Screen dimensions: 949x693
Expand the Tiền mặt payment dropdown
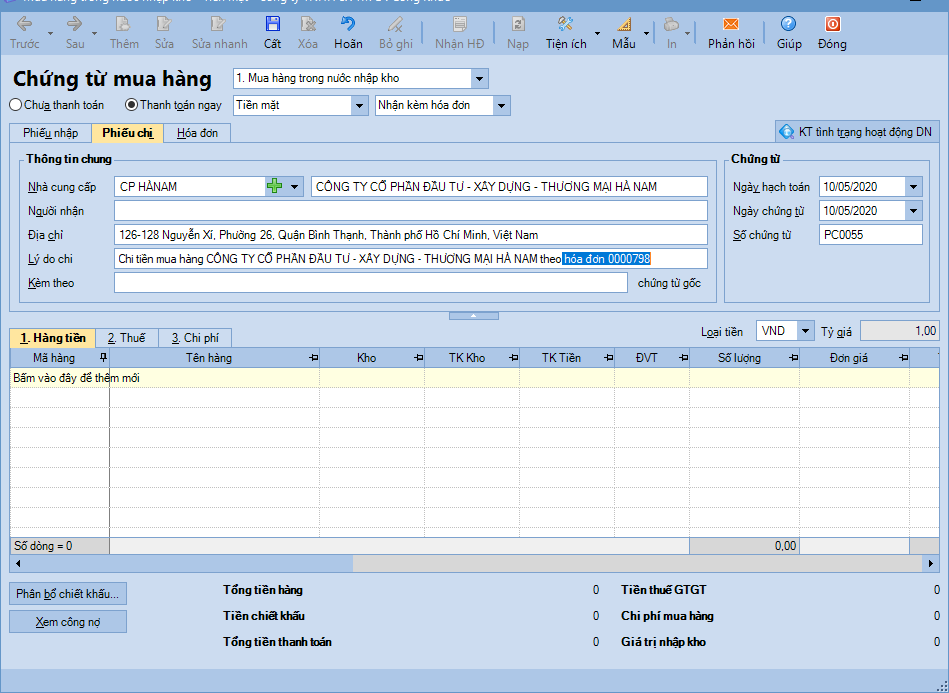pos(359,105)
